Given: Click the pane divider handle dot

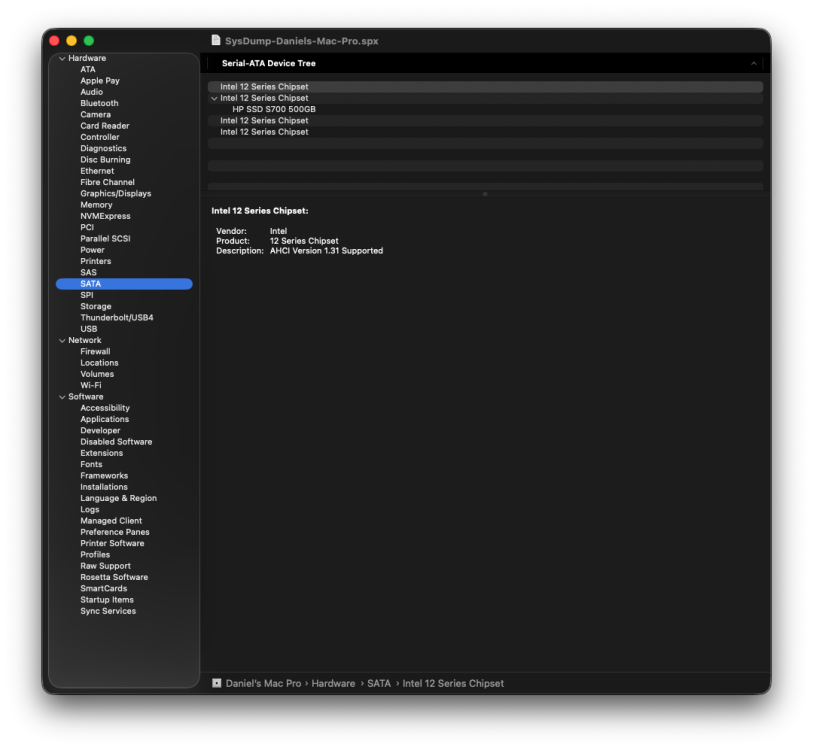Looking at the screenshot, I should click(x=485, y=195).
